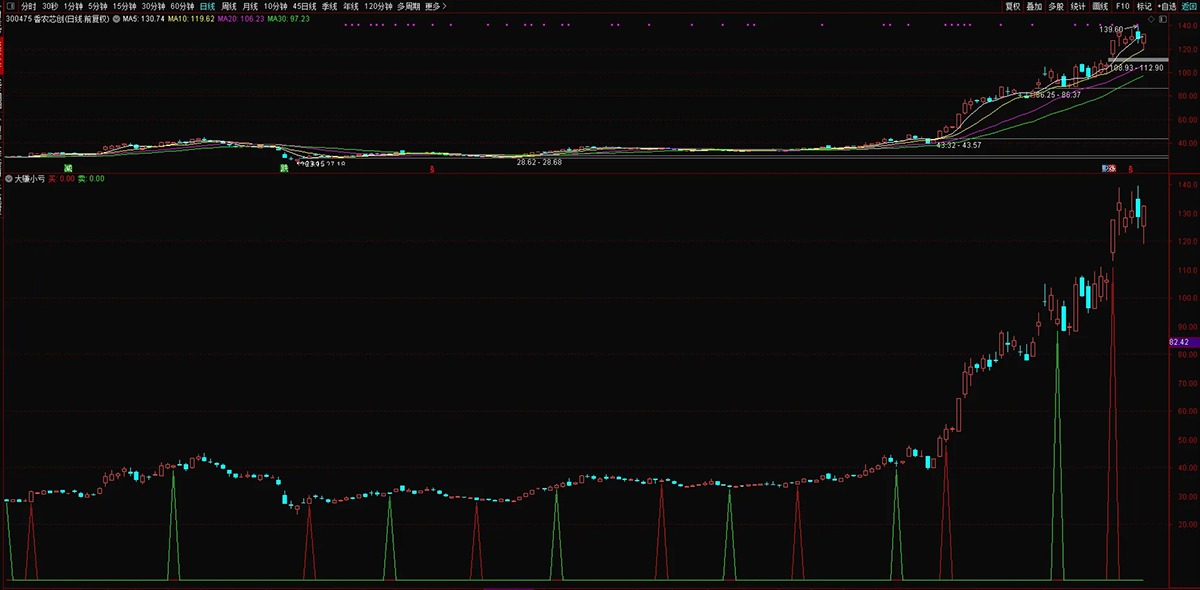1200x590 pixels.
Task: Add stock via +自选 button
Action: click(1166, 6)
